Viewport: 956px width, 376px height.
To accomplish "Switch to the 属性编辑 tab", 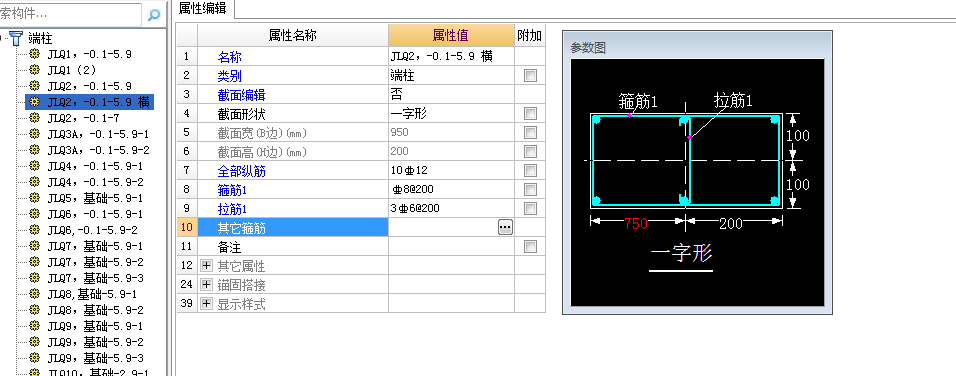I will pos(203,9).
